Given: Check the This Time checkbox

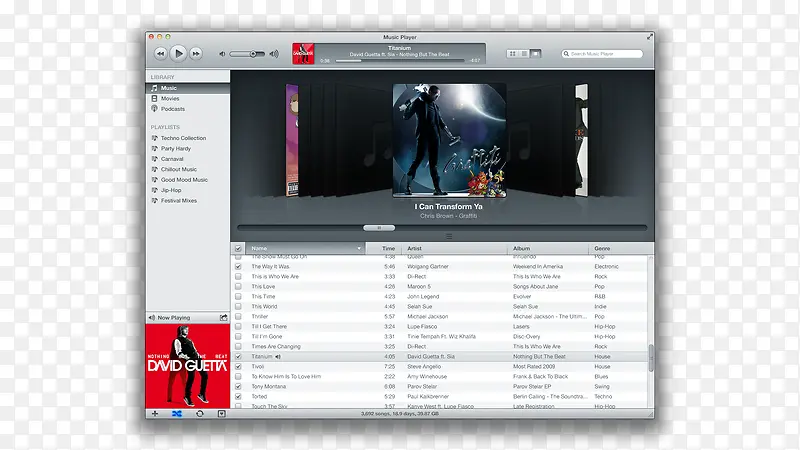Looking at the screenshot, I should coord(238,296).
